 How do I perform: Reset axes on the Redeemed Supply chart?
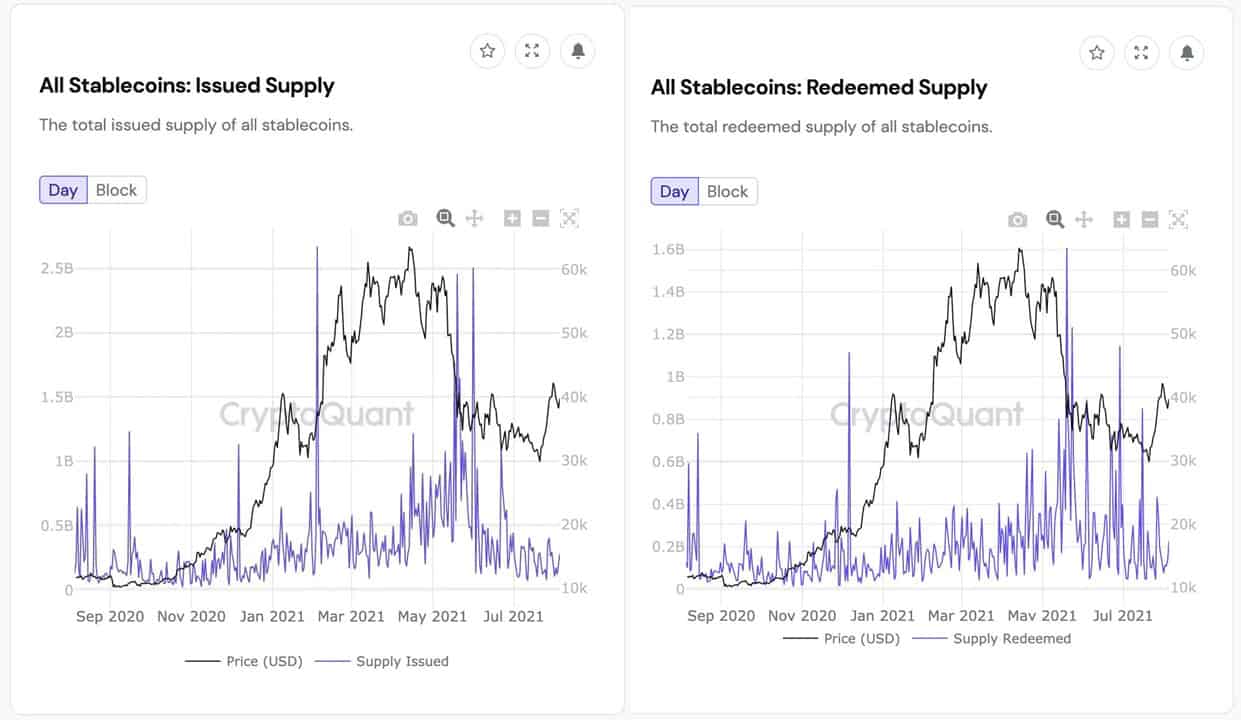(1178, 219)
